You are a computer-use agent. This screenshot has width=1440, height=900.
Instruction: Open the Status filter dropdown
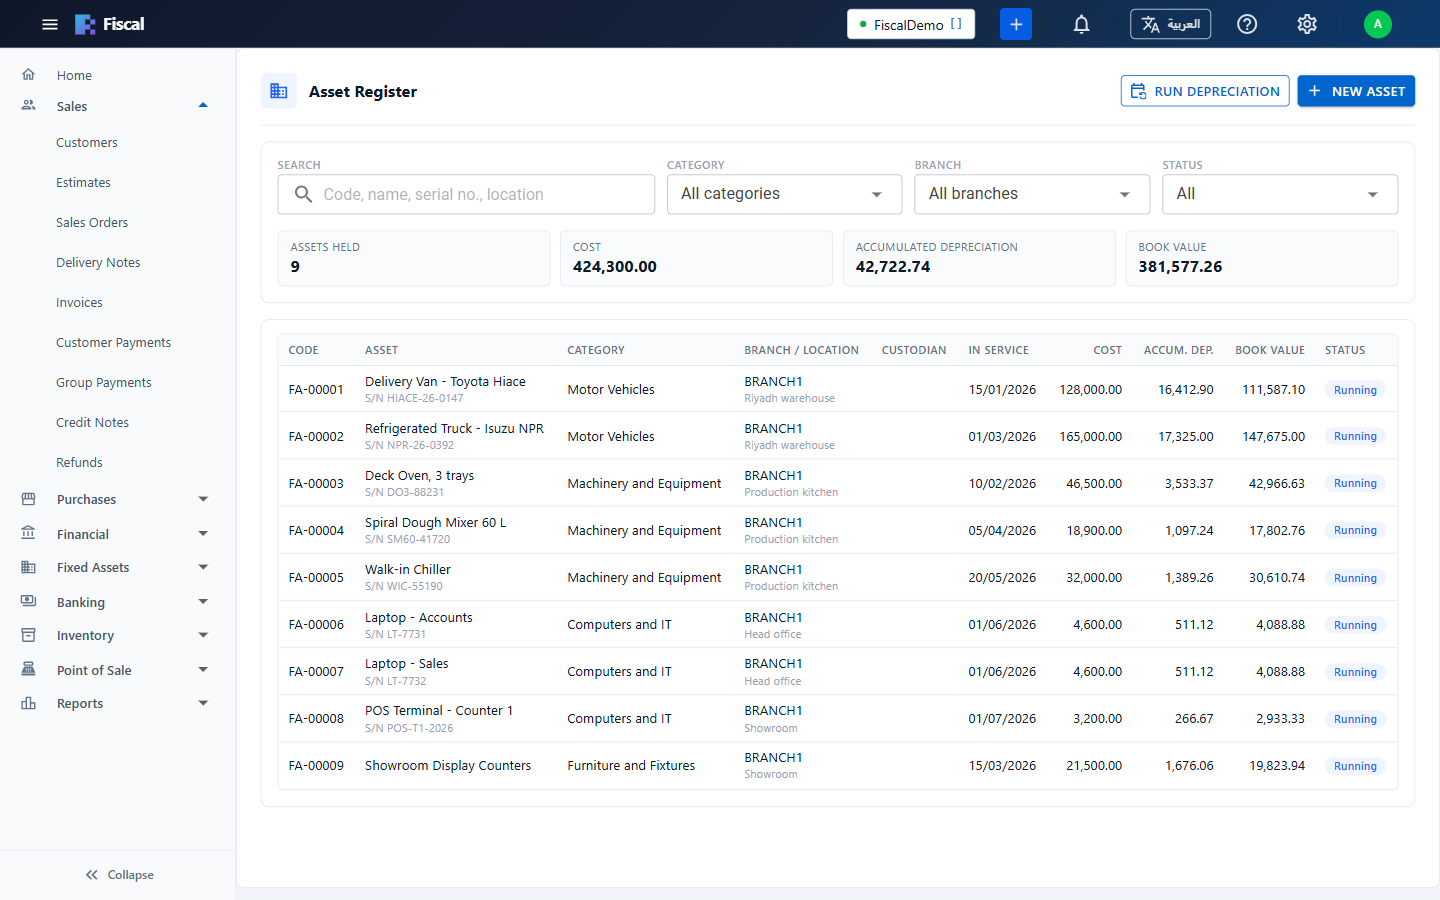[1280, 194]
